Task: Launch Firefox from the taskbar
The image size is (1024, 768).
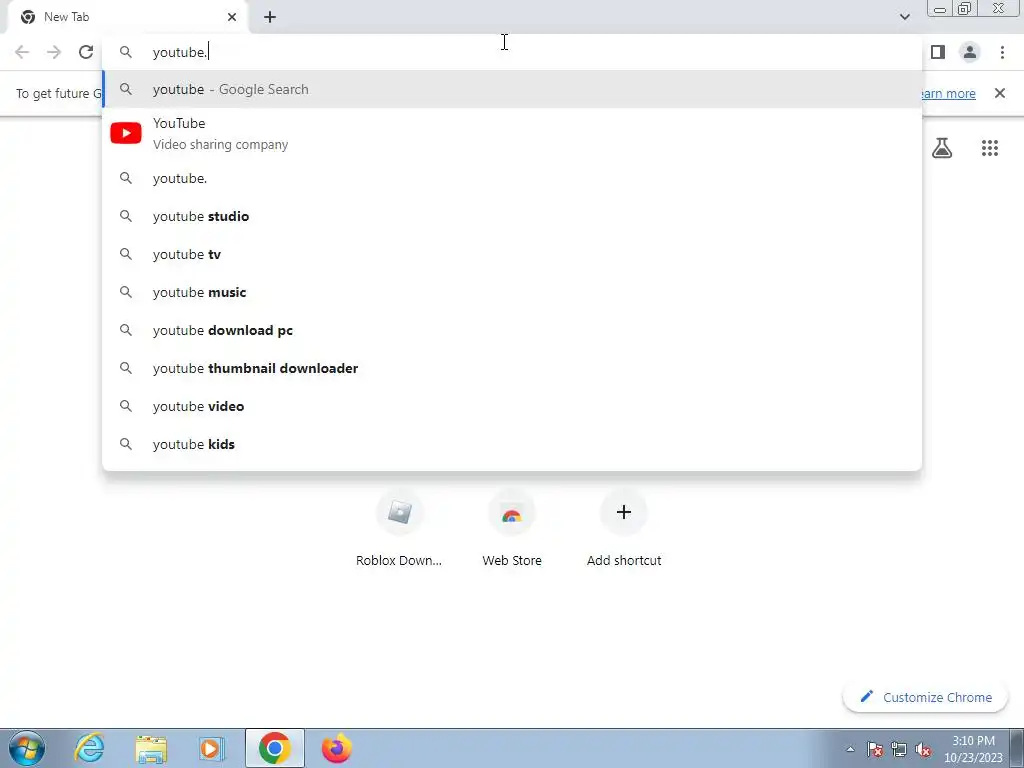Action: pos(336,748)
